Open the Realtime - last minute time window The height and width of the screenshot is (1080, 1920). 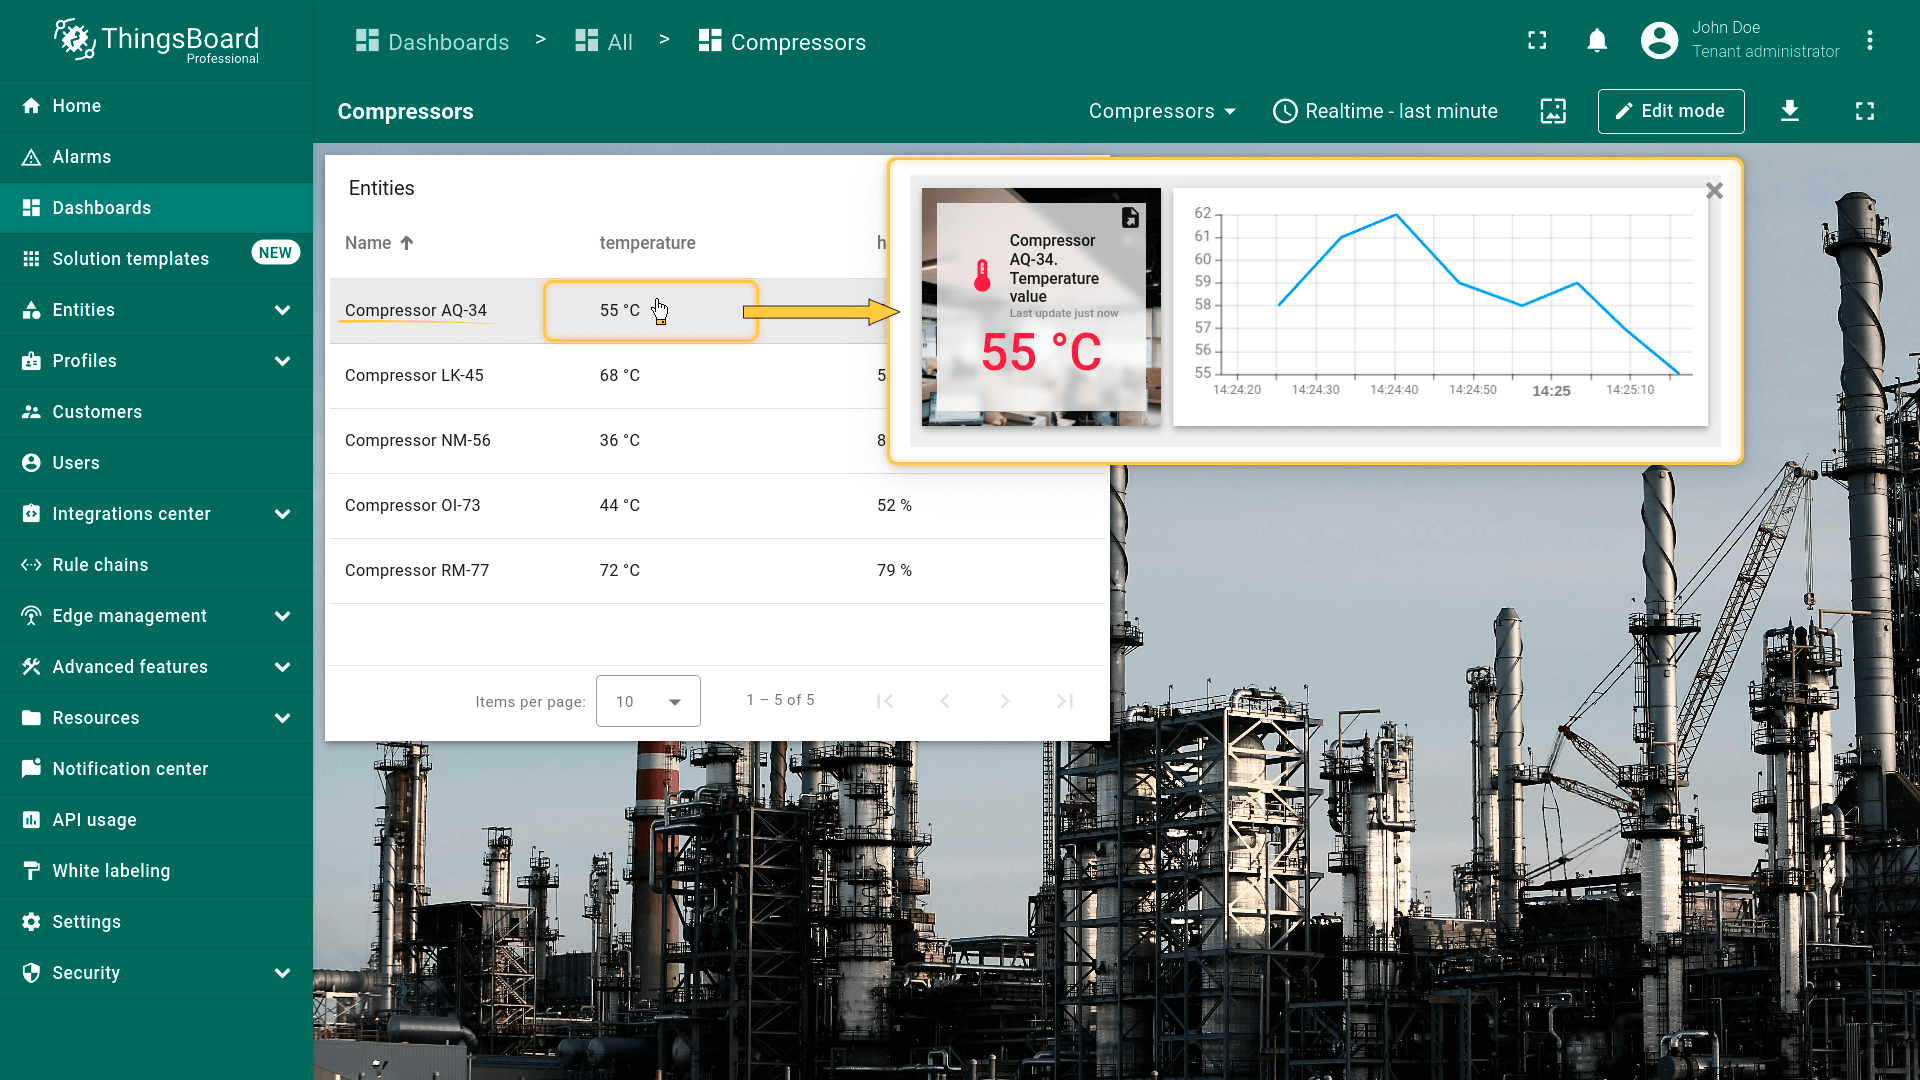pos(1385,111)
